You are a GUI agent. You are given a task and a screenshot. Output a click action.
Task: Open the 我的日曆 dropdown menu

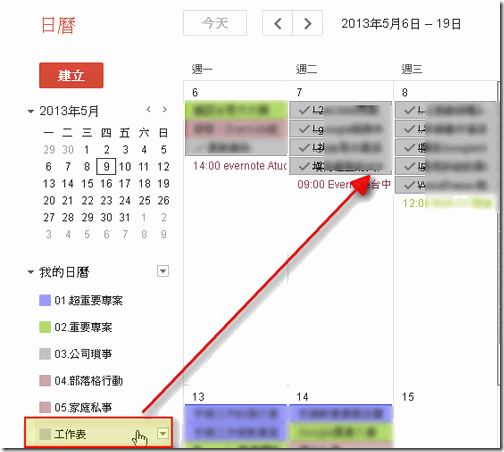point(163,271)
